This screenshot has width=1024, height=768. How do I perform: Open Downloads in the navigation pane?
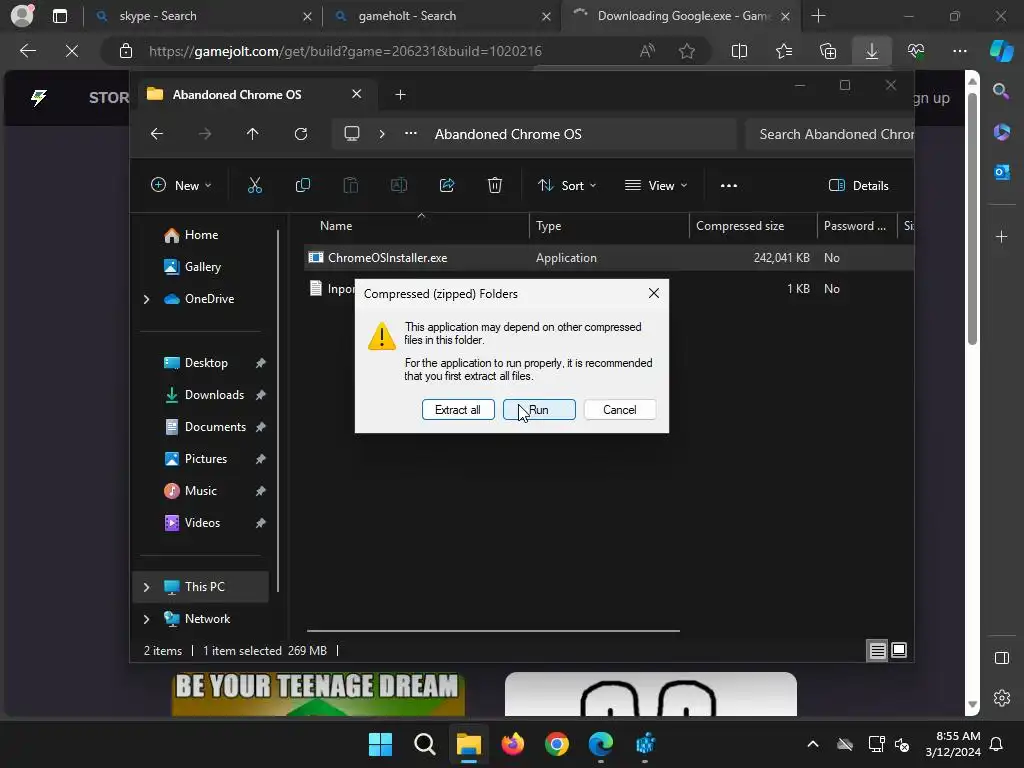click(x=214, y=394)
